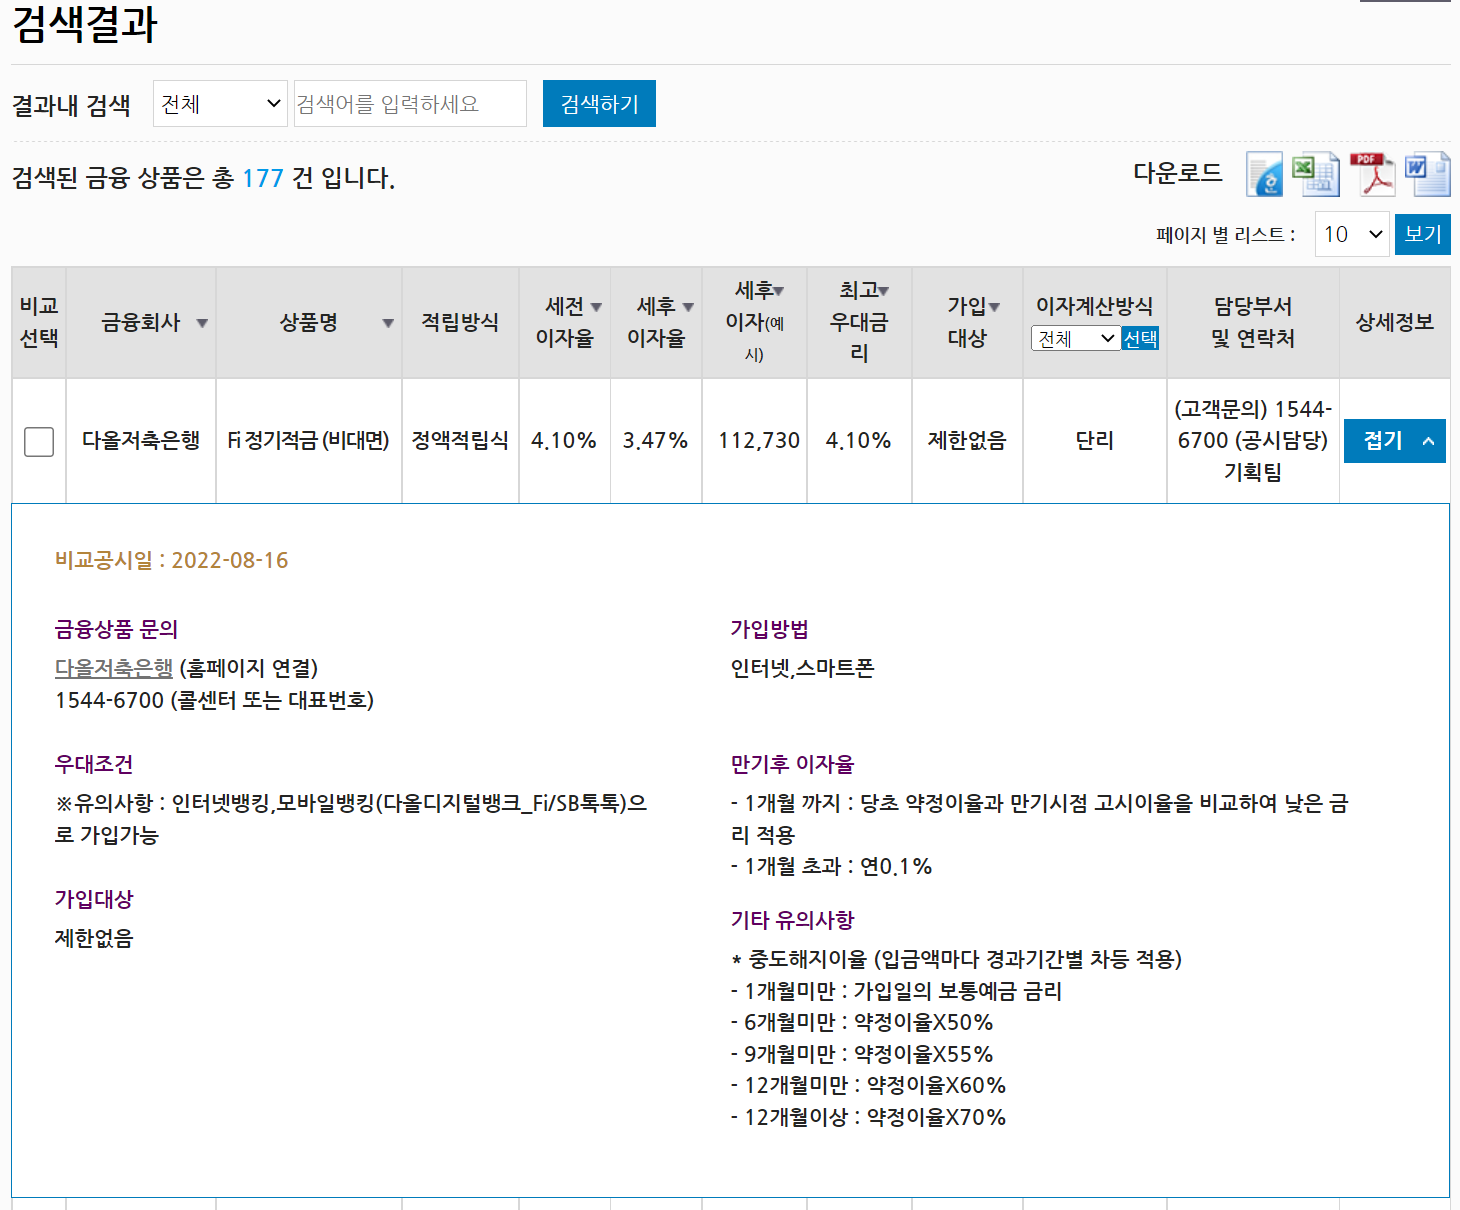1460x1210 pixels.
Task: Click 12개월이상 : 약정이율X70% line
Action: [868, 1117]
